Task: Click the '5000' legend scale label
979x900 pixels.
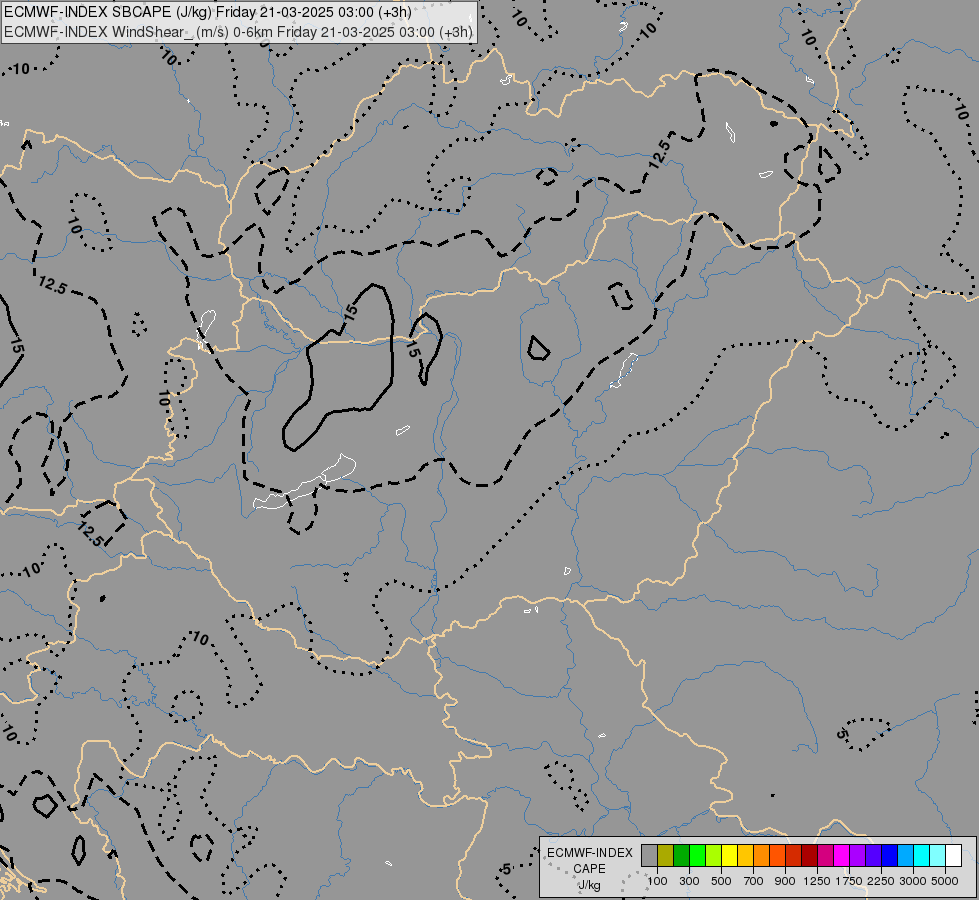Action: point(945,881)
